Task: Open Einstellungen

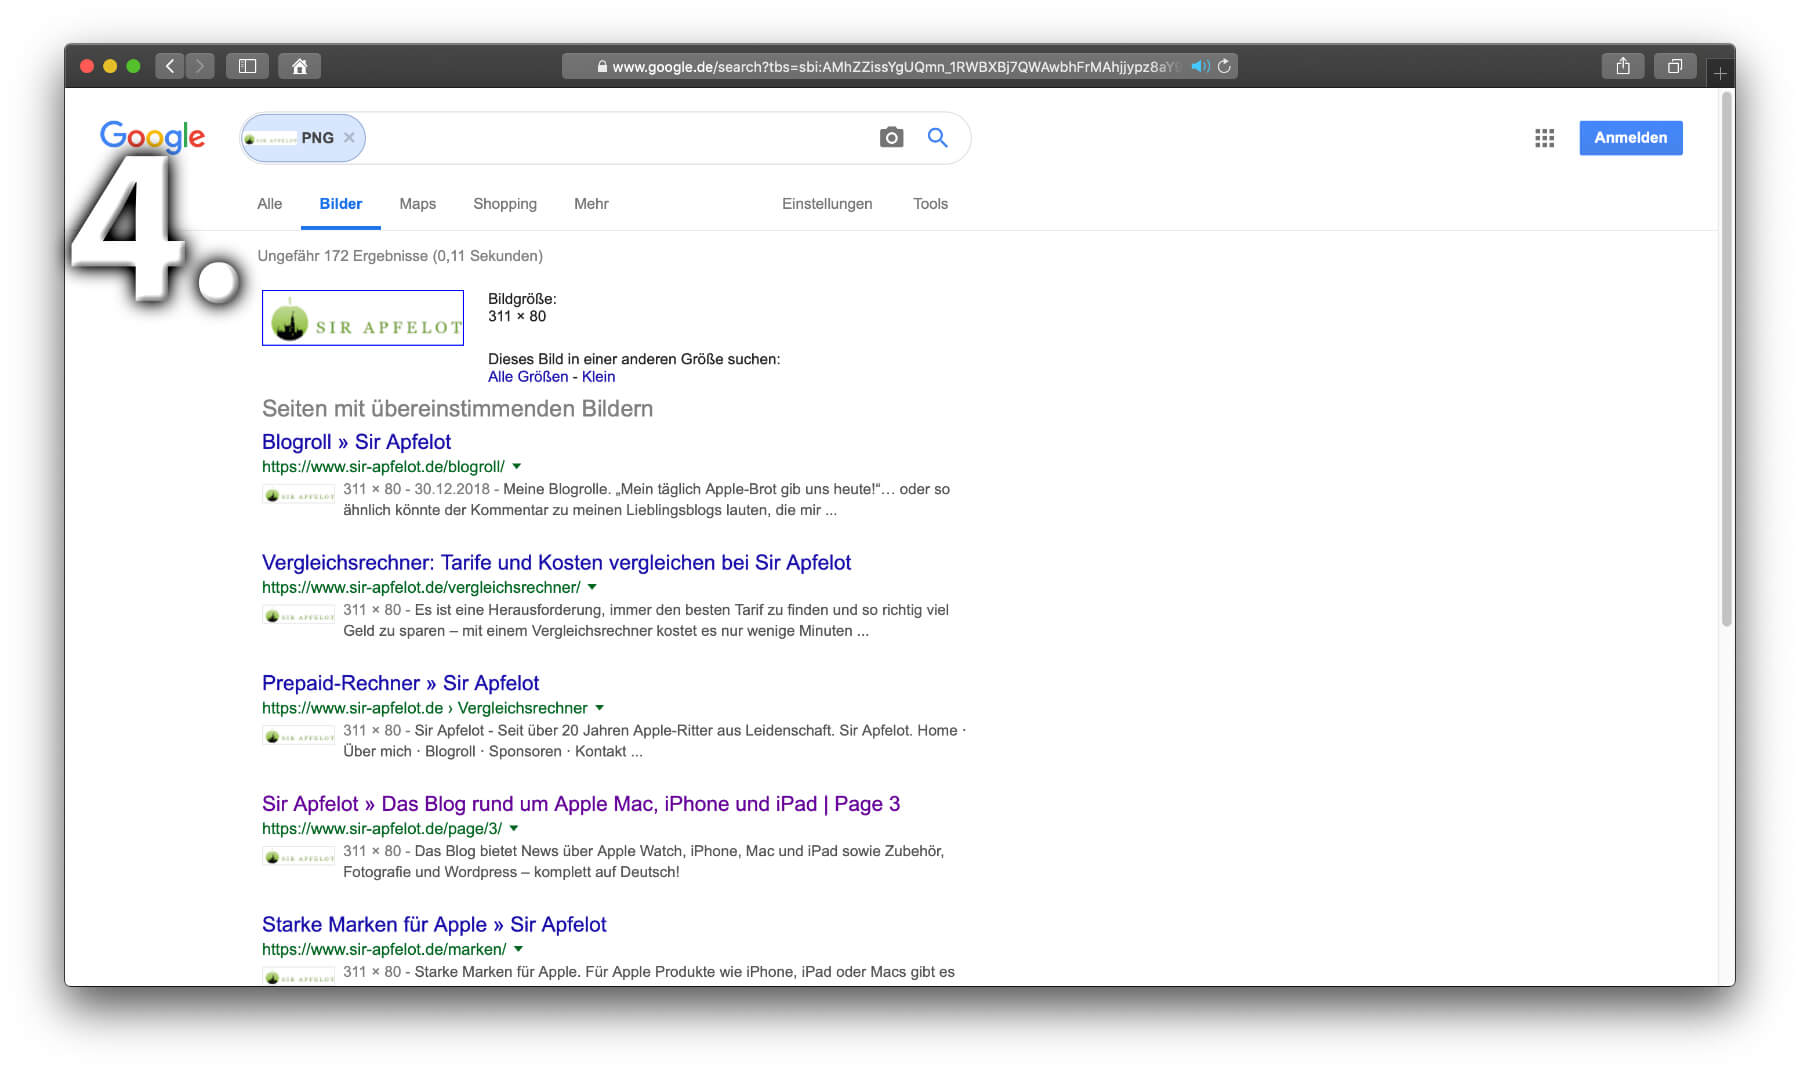Action: [x=827, y=204]
